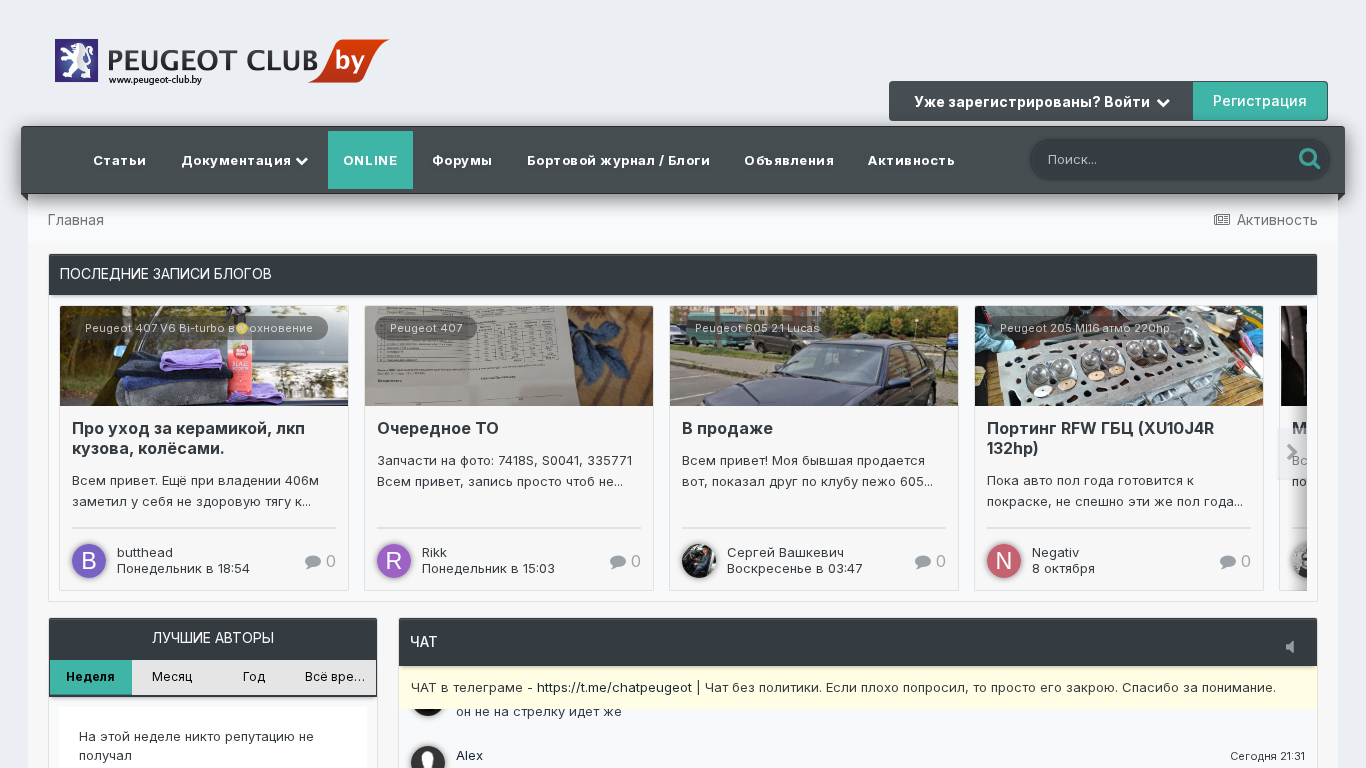The width and height of the screenshot is (1366, 768).
Task: Open blog post 'В продаже'
Action: (727, 428)
